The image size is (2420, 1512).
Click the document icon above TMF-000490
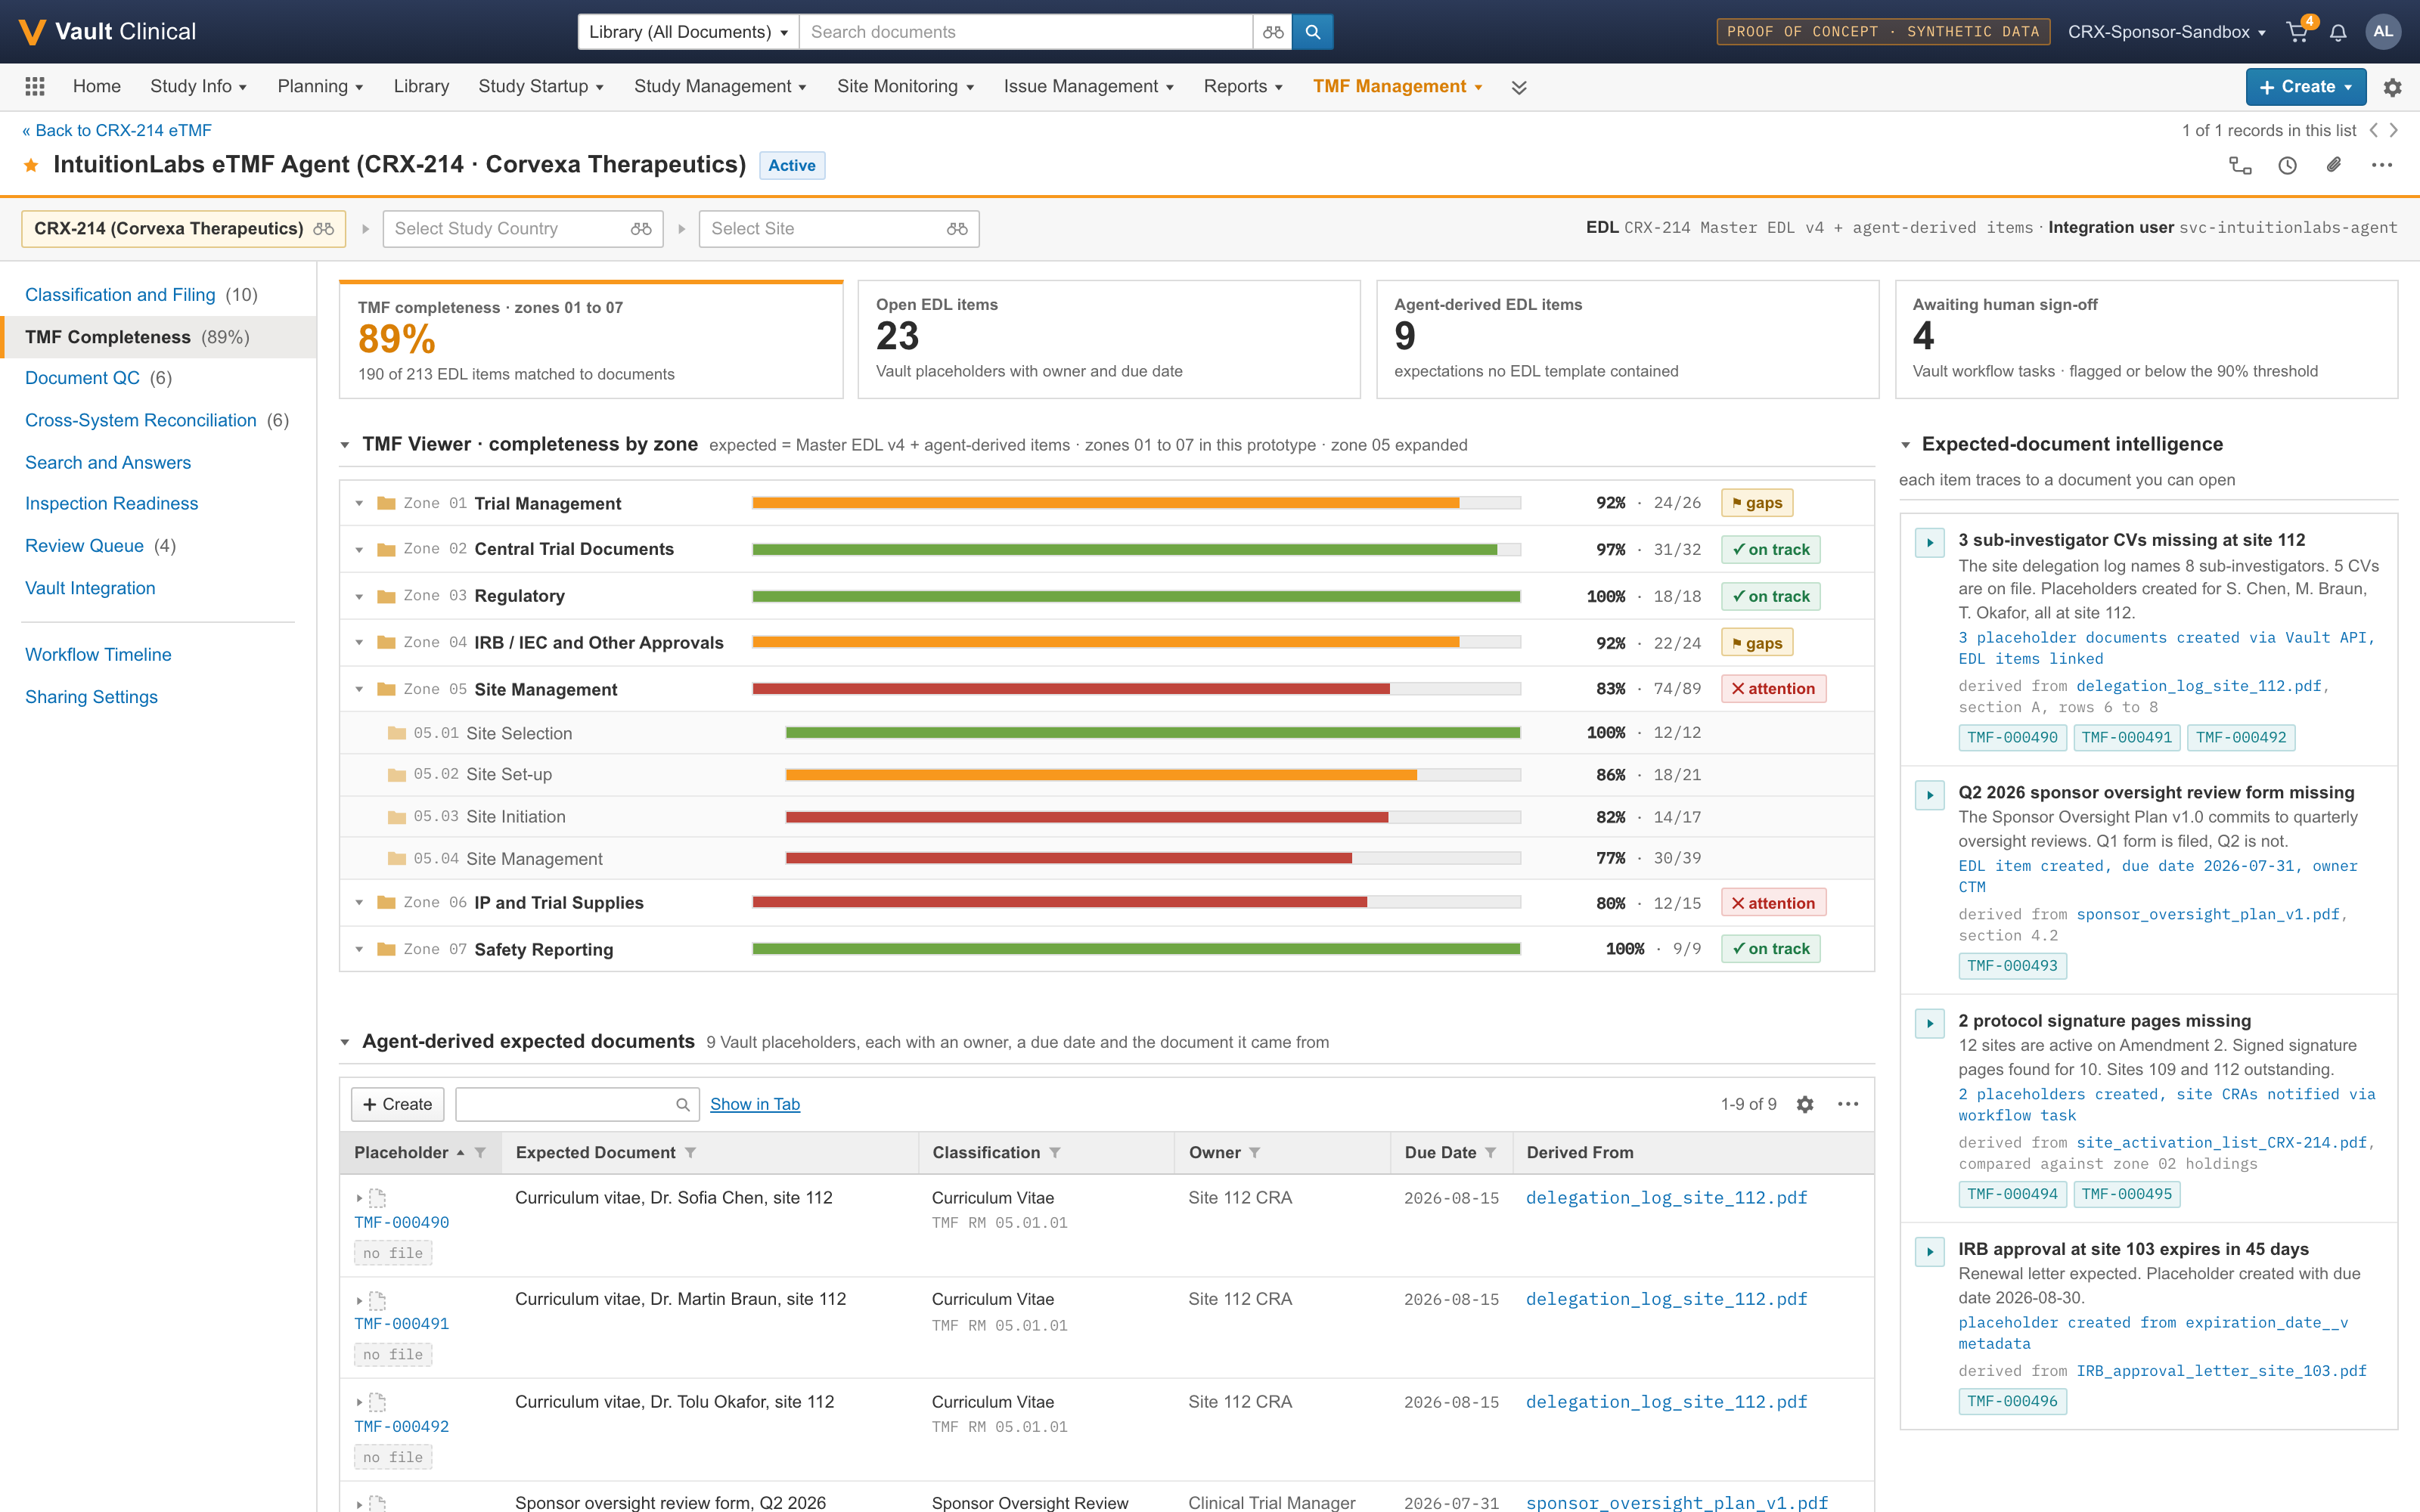pos(377,1198)
